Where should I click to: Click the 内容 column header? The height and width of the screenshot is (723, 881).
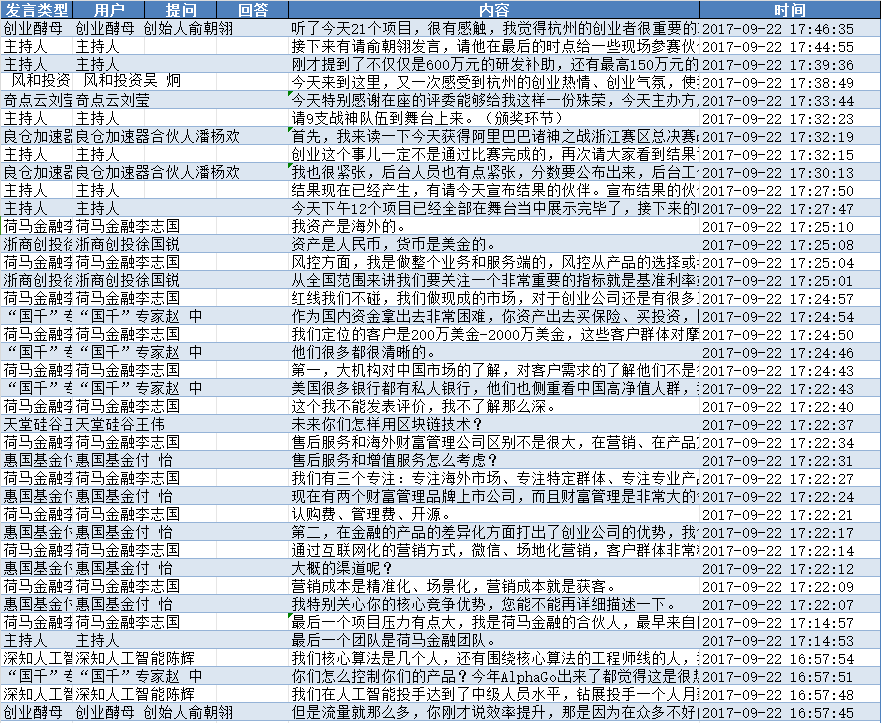[493, 10]
